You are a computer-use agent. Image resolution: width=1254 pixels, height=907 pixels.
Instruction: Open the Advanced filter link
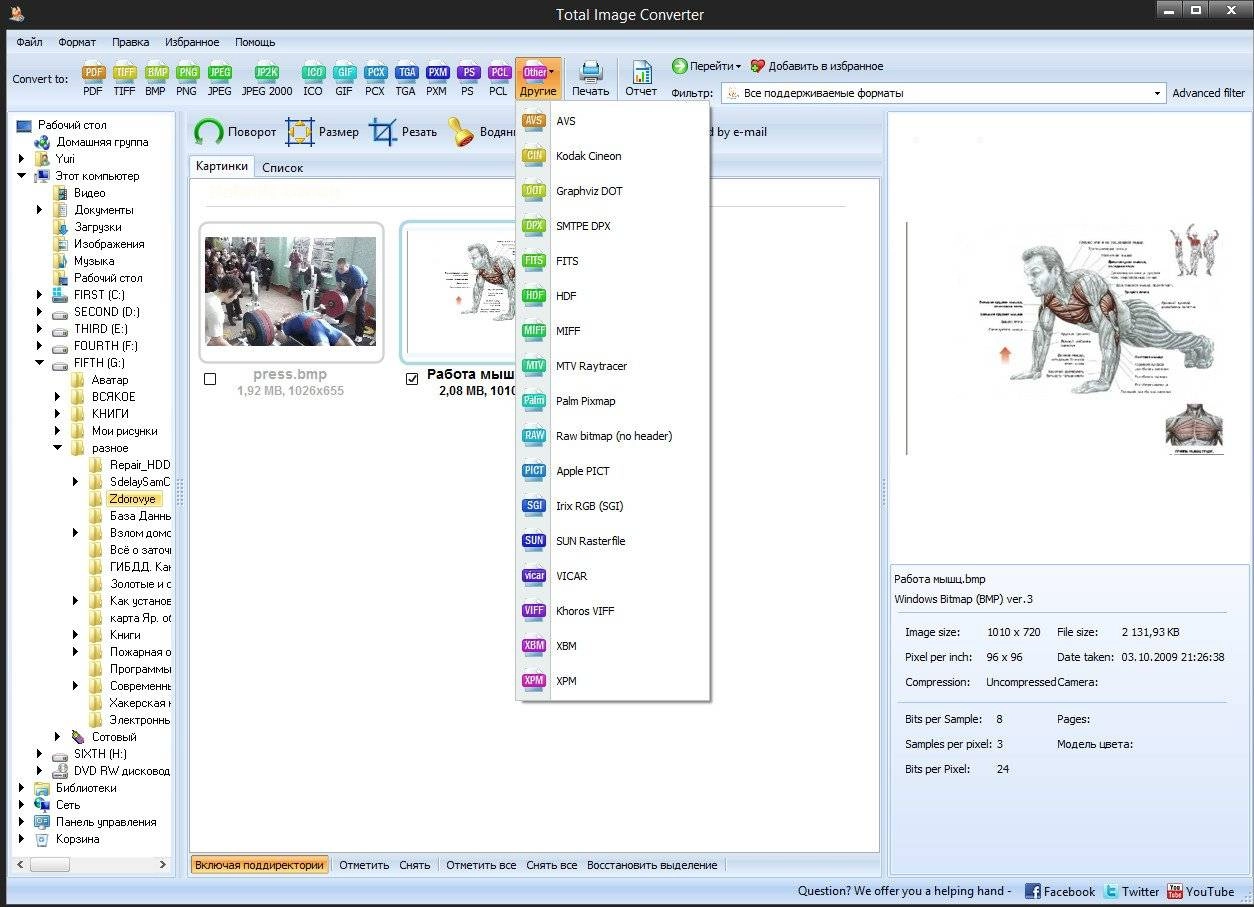pos(1208,93)
